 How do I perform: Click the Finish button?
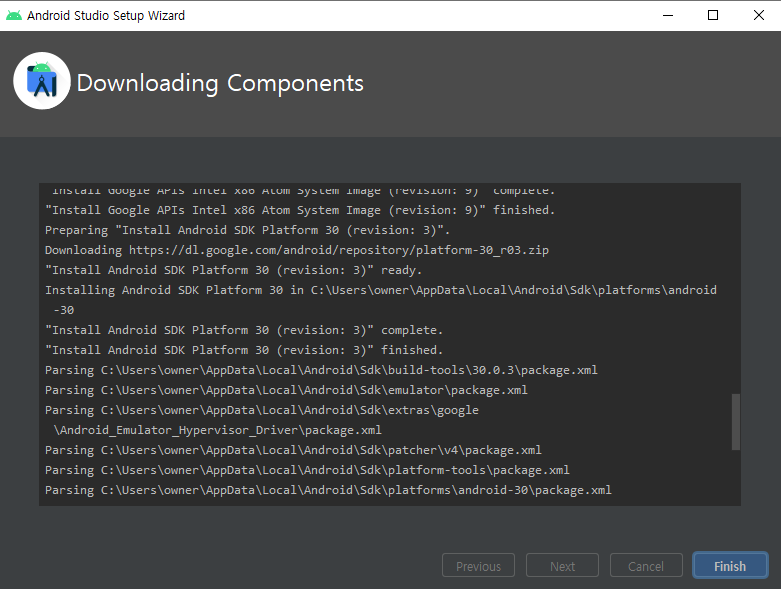pyautogui.click(x=730, y=566)
